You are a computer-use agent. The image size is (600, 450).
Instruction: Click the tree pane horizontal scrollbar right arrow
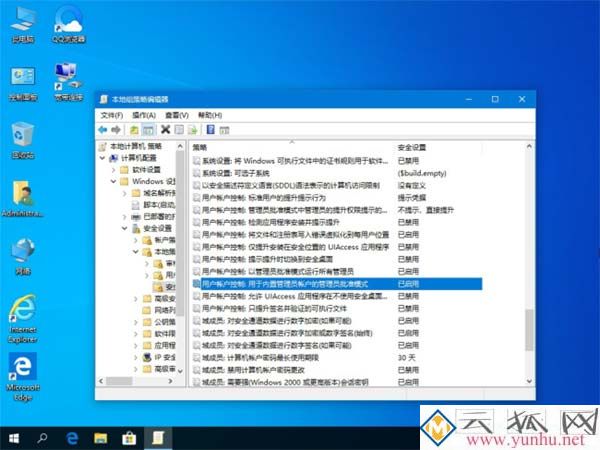pyautogui.click(x=170, y=381)
